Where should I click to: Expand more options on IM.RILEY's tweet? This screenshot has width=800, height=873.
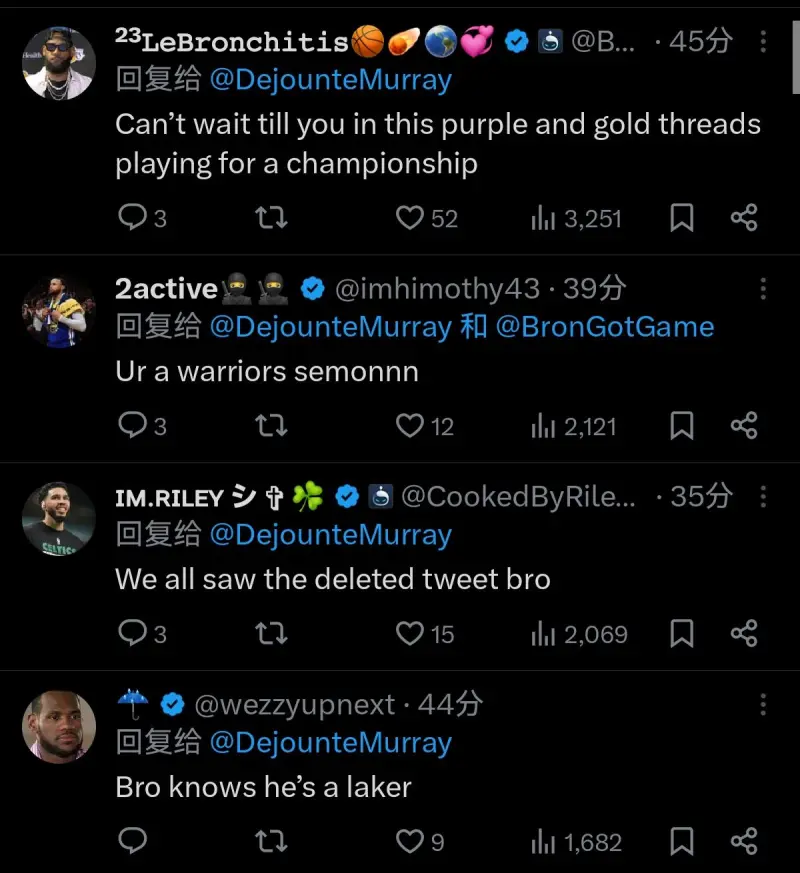click(764, 496)
